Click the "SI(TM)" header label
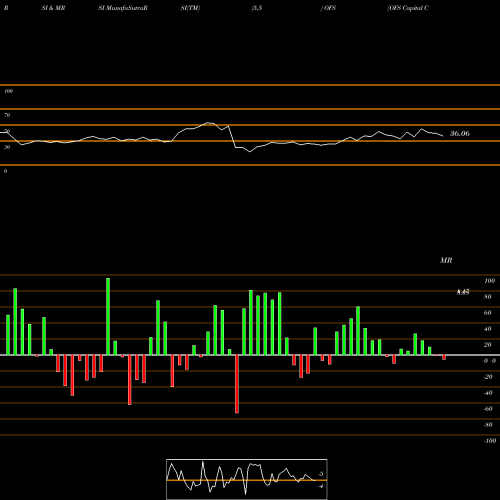 tap(190, 8)
